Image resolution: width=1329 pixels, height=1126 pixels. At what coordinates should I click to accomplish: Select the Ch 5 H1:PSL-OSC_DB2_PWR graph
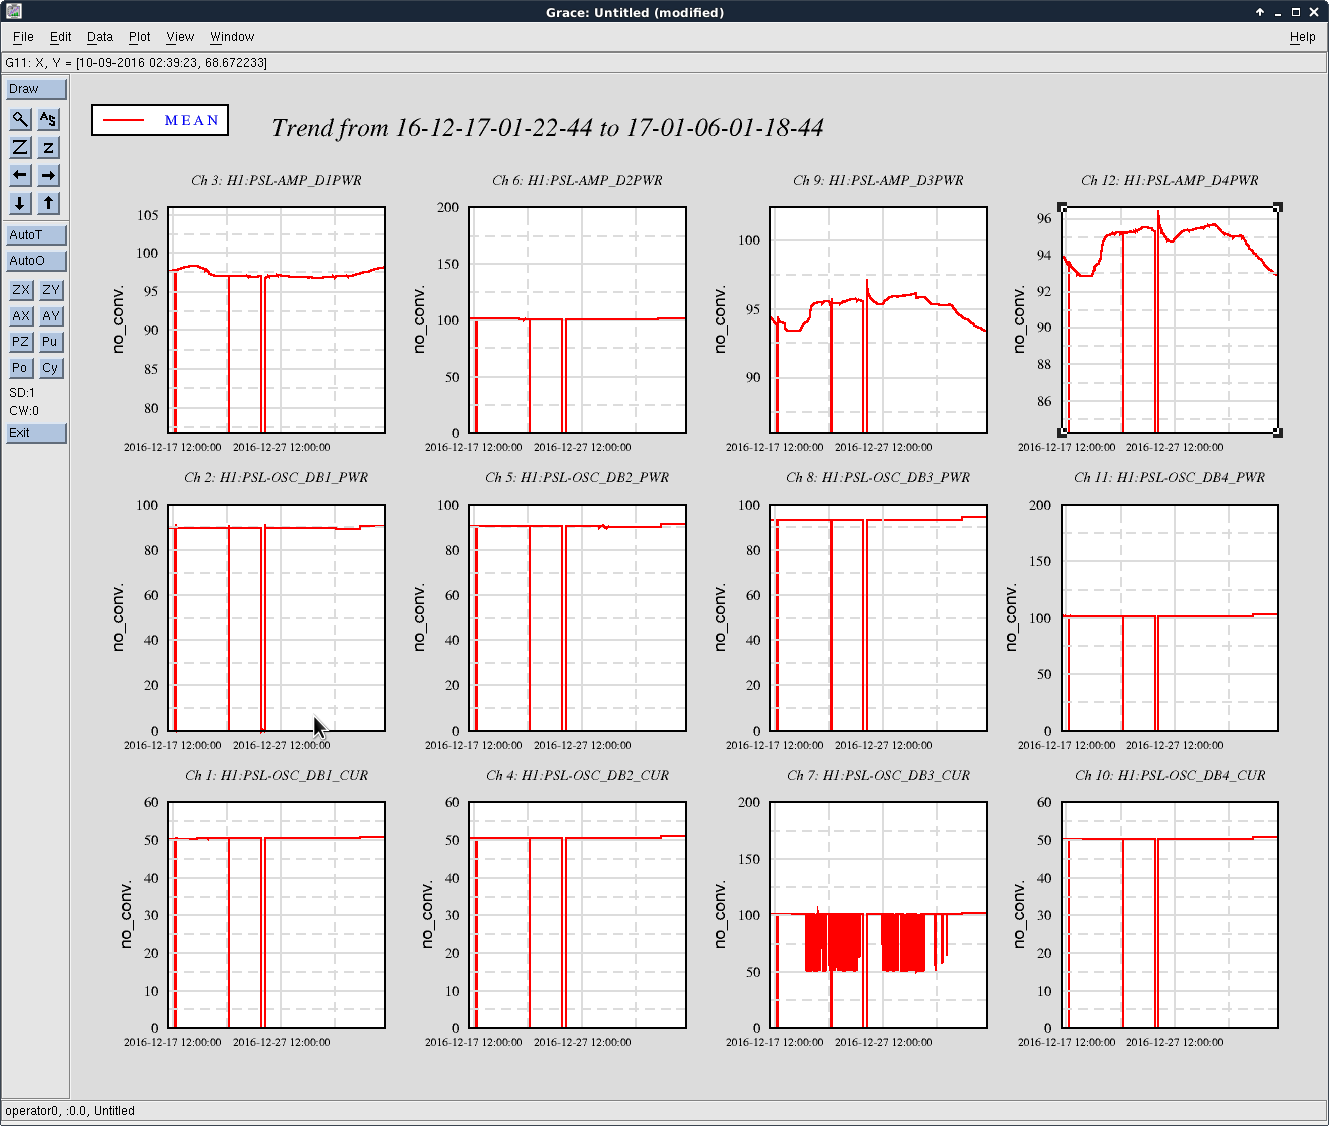pos(578,618)
